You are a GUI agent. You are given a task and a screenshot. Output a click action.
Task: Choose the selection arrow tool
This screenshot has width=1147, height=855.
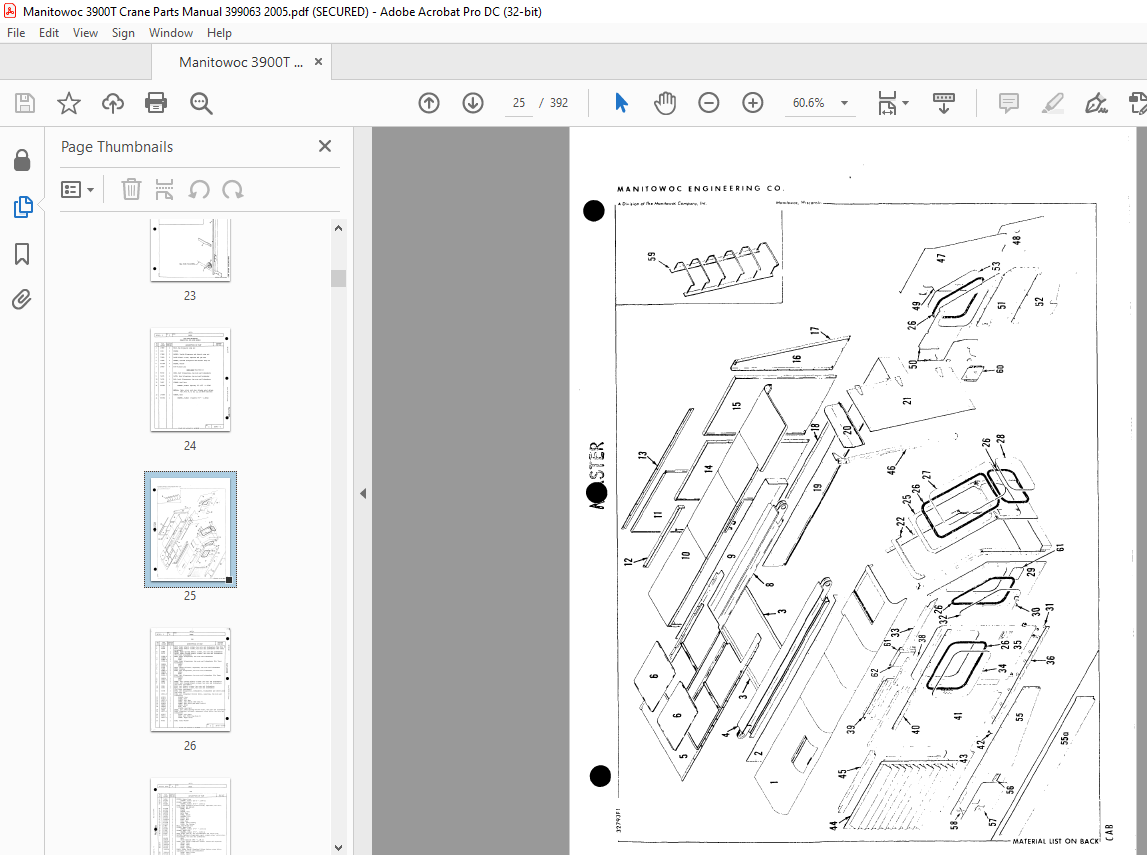(621, 103)
